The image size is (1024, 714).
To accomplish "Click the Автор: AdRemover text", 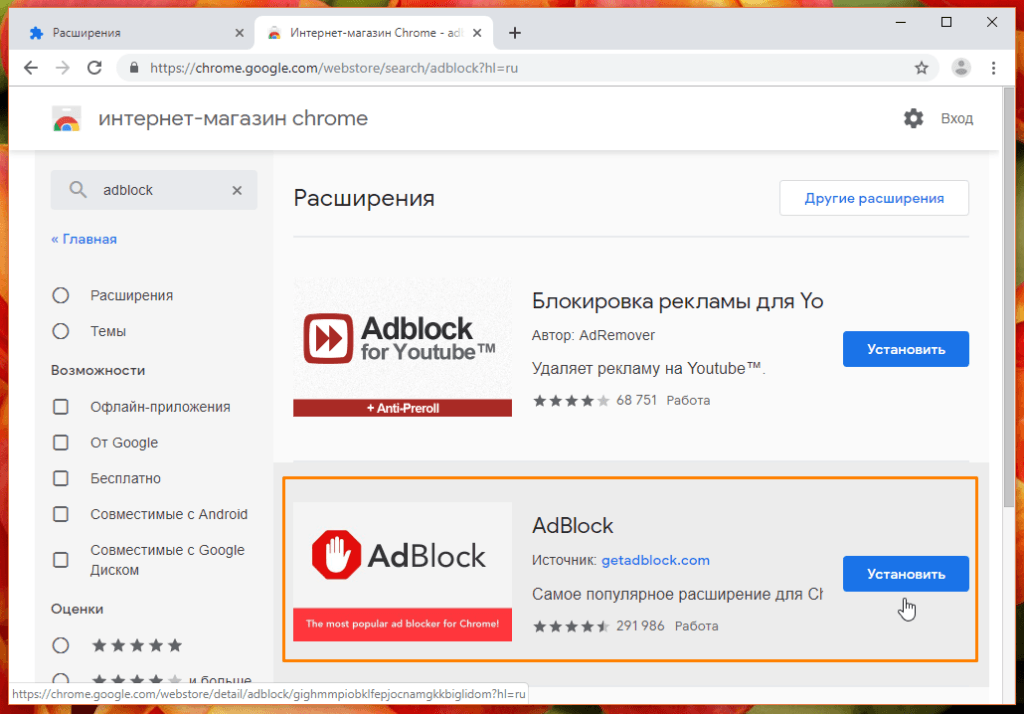I will coord(593,336).
